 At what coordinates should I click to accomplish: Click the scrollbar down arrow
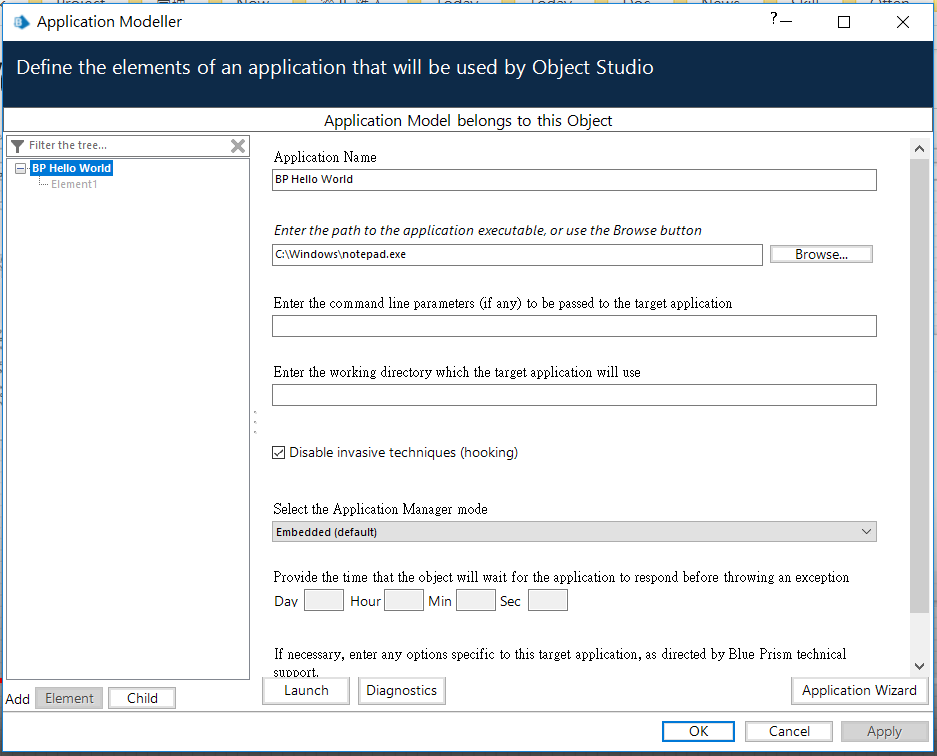coord(920,666)
